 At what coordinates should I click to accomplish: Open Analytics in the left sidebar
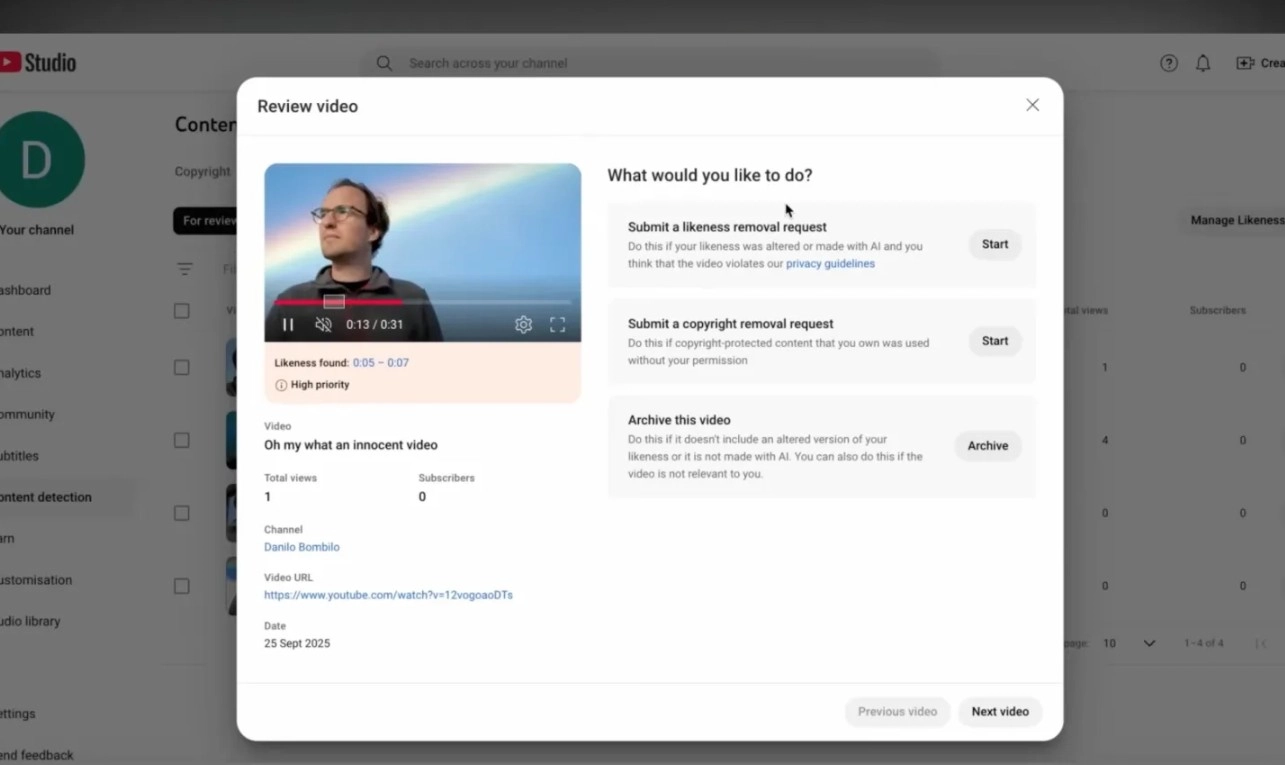[x=20, y=373]
